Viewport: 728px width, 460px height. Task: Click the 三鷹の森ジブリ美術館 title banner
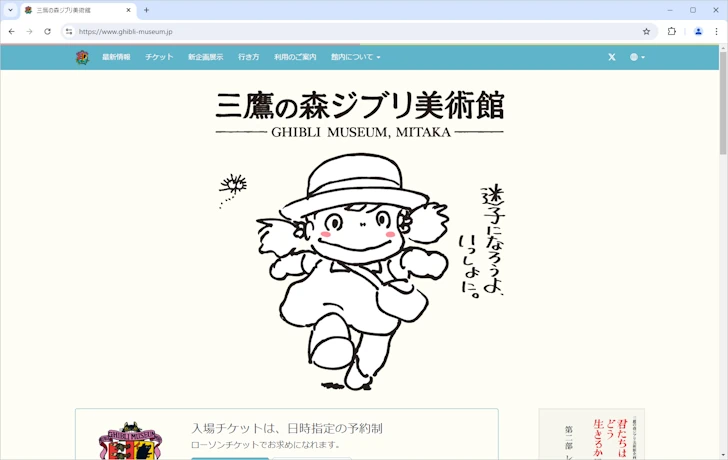coord(360,114)
